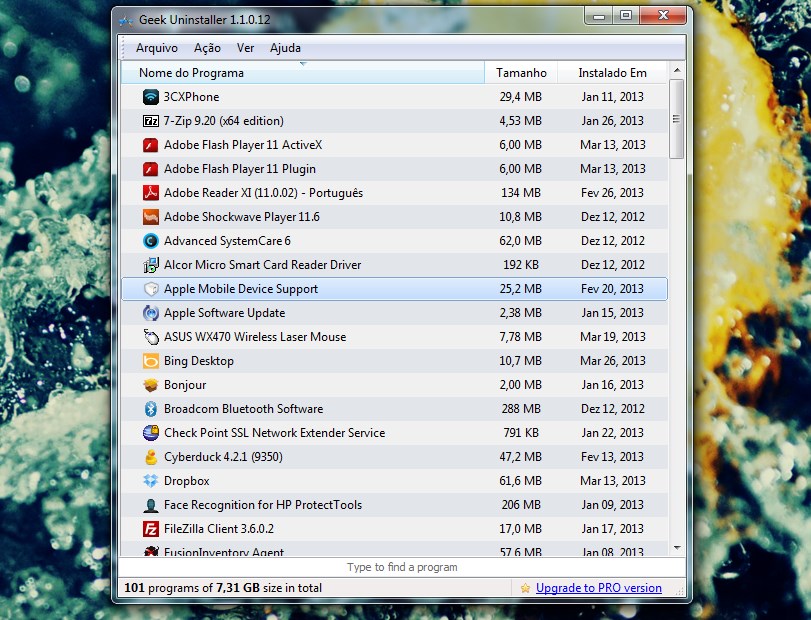This screenshot has height=620, width=811.
Task: Select Cyberduck 4.2.1 (9350) name
Action: click(x=223, y=457)
